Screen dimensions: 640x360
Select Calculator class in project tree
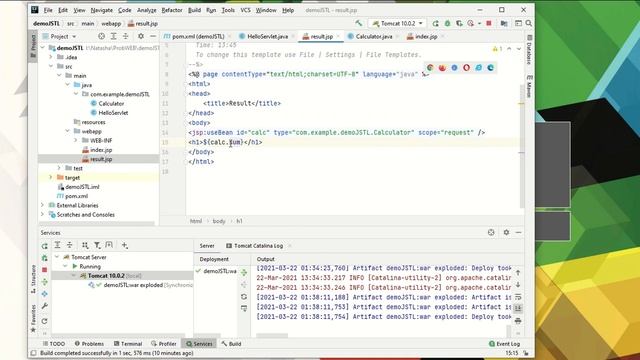111,103
